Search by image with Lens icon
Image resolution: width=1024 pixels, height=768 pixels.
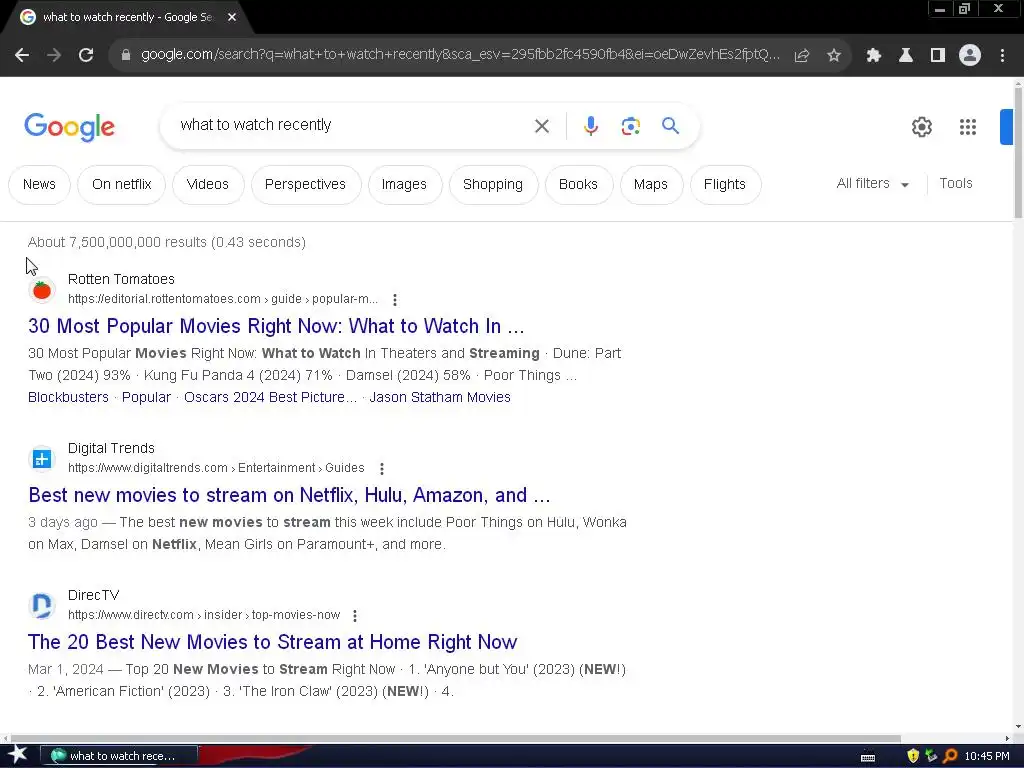(630, 126)
